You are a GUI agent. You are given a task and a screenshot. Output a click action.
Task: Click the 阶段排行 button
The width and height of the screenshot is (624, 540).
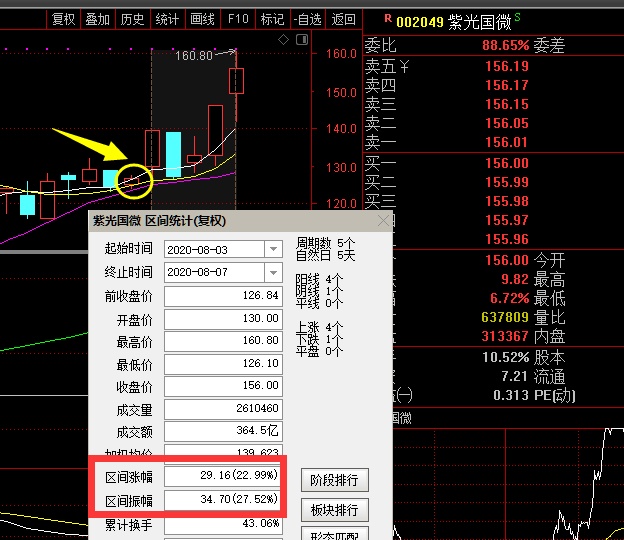pos(334,480)
